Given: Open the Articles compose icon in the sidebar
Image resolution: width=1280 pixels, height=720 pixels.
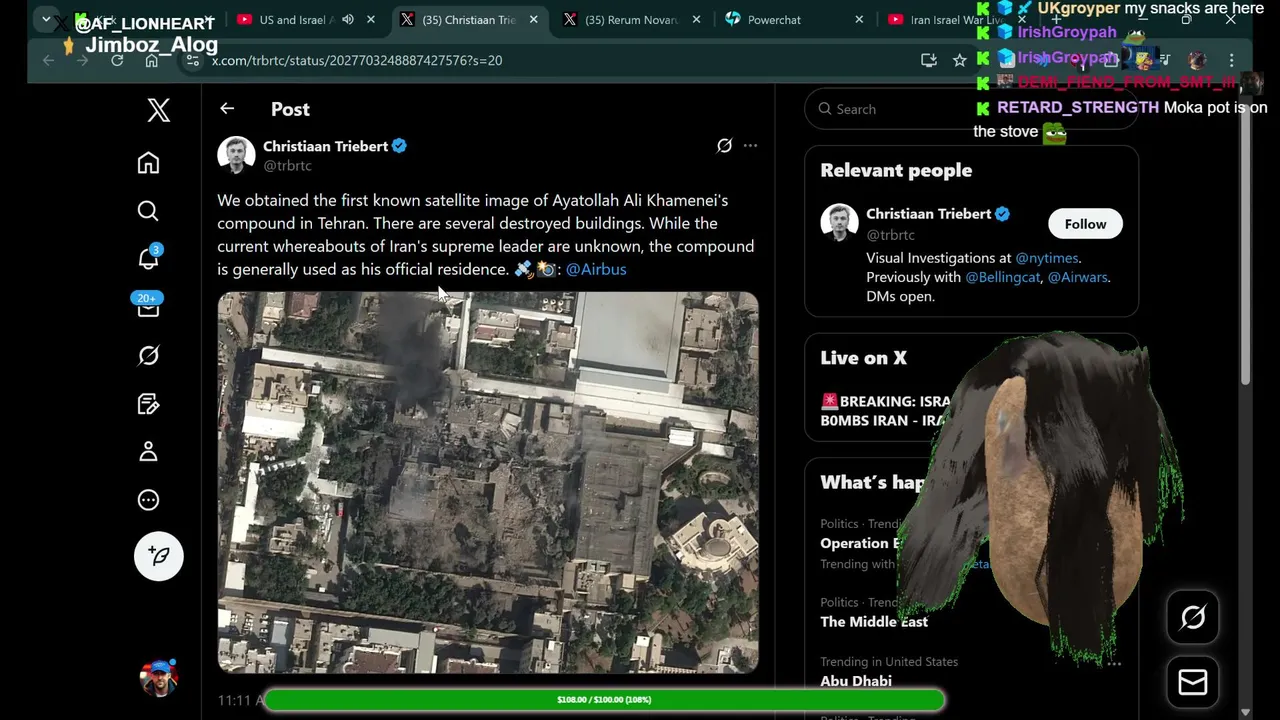Looking at the screenshot, I should 148,404.
